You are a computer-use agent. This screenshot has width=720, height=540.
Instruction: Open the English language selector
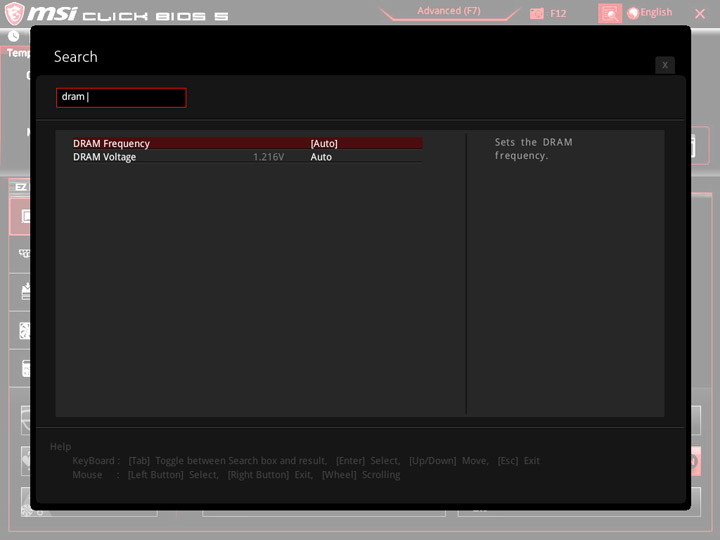[650, 12]
